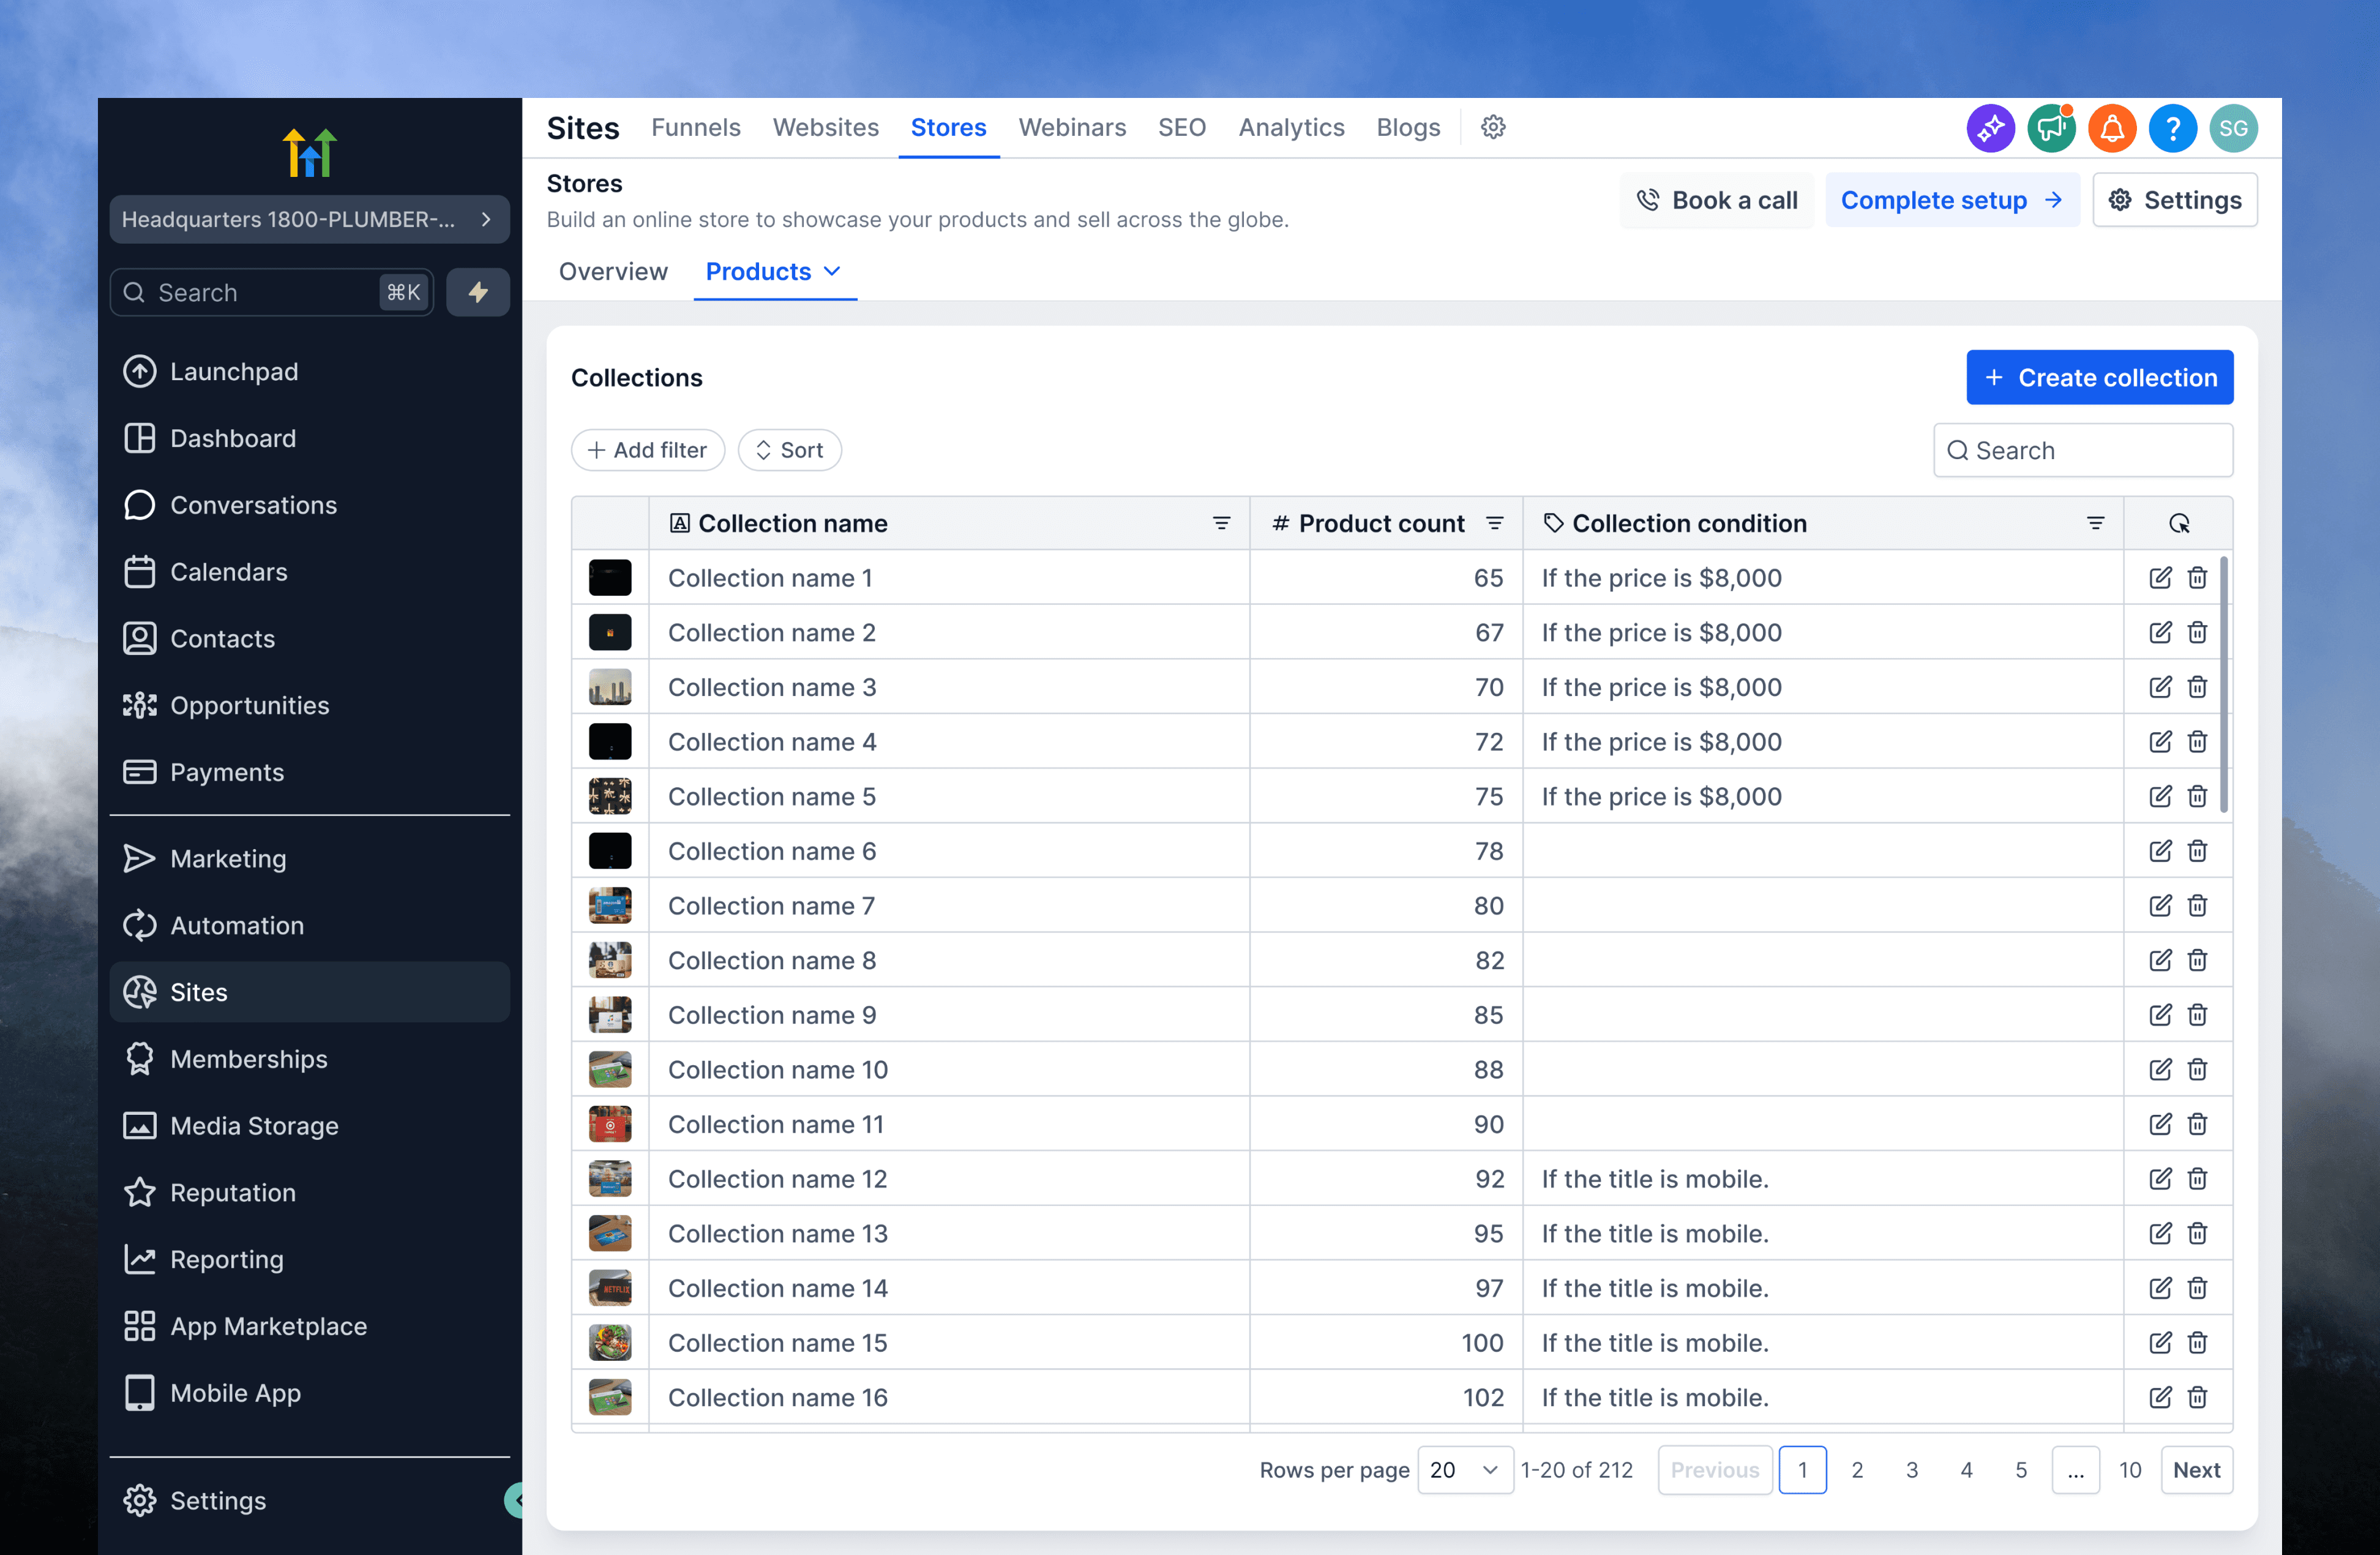Open the green megaphone announcements icon
This screenshot has height=1555, width=2380.
pos(2050,128)
